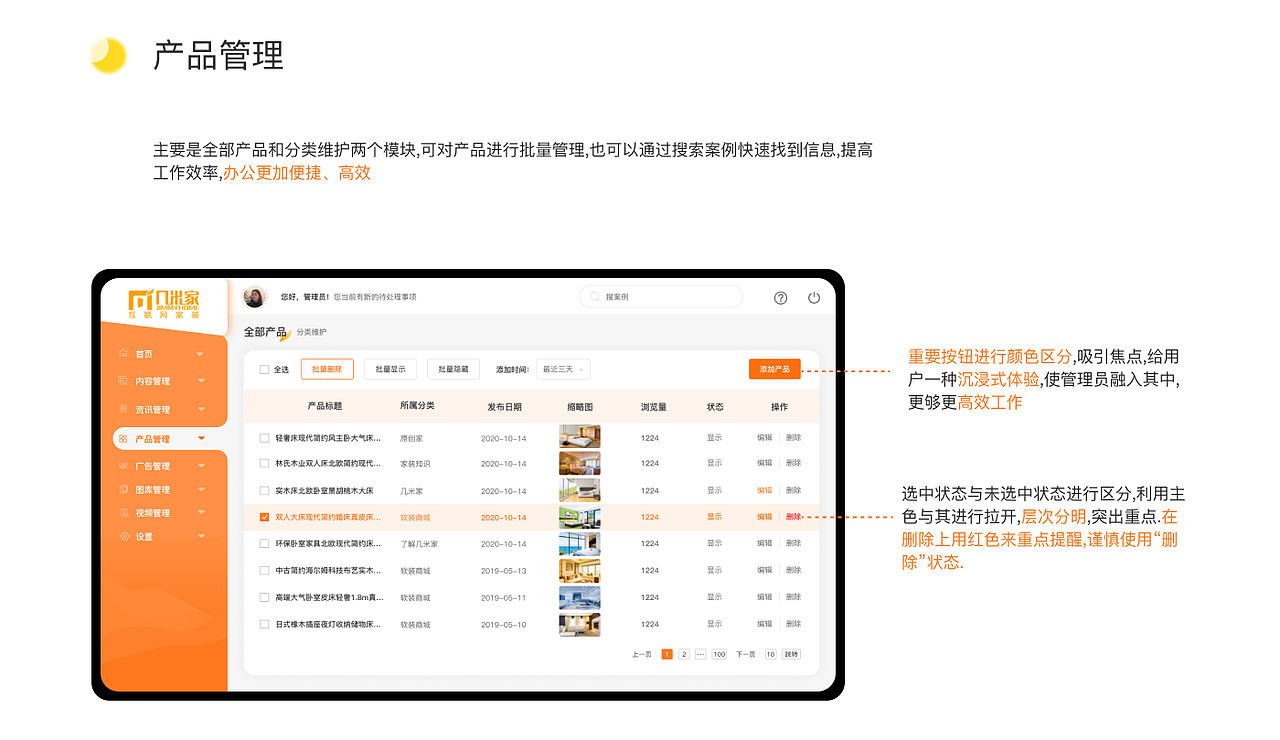
Task: Select the 产品管理 module icon
Action: 122,438
